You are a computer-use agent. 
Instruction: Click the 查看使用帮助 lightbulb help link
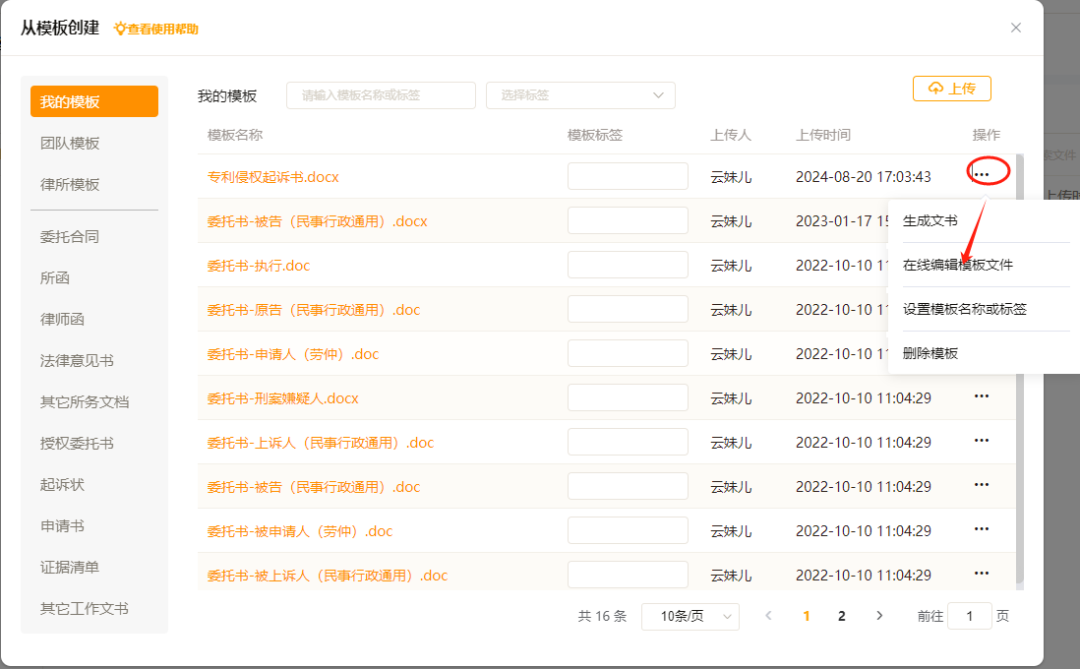tap(156, 29)
